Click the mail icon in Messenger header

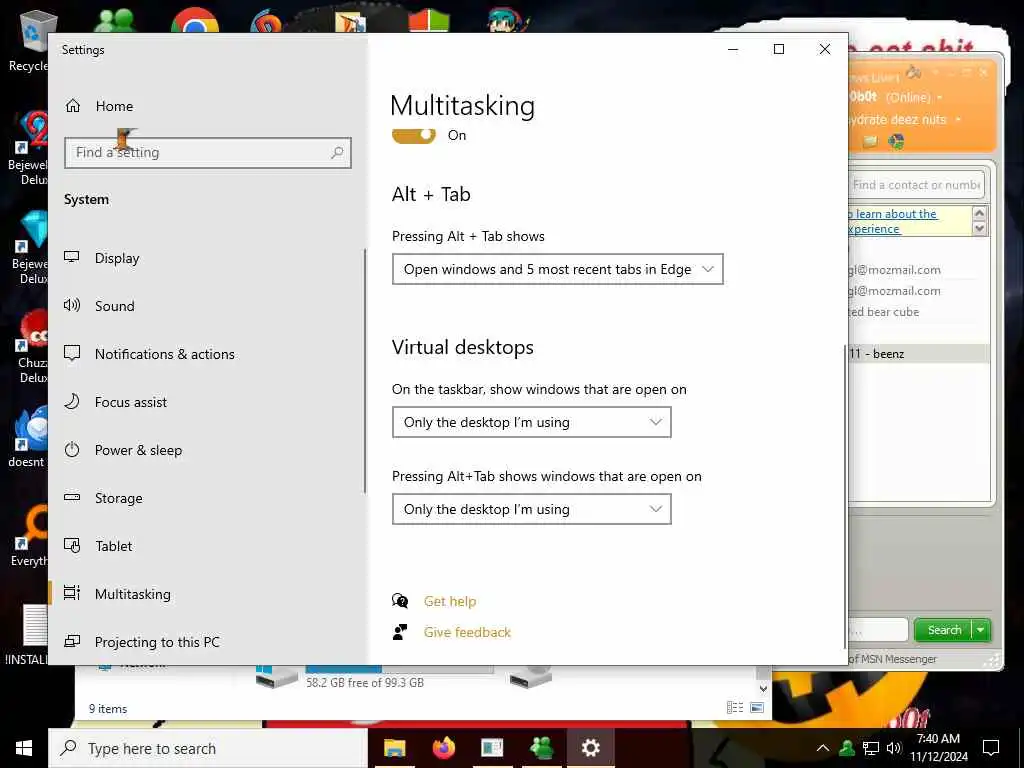point(870,141)
